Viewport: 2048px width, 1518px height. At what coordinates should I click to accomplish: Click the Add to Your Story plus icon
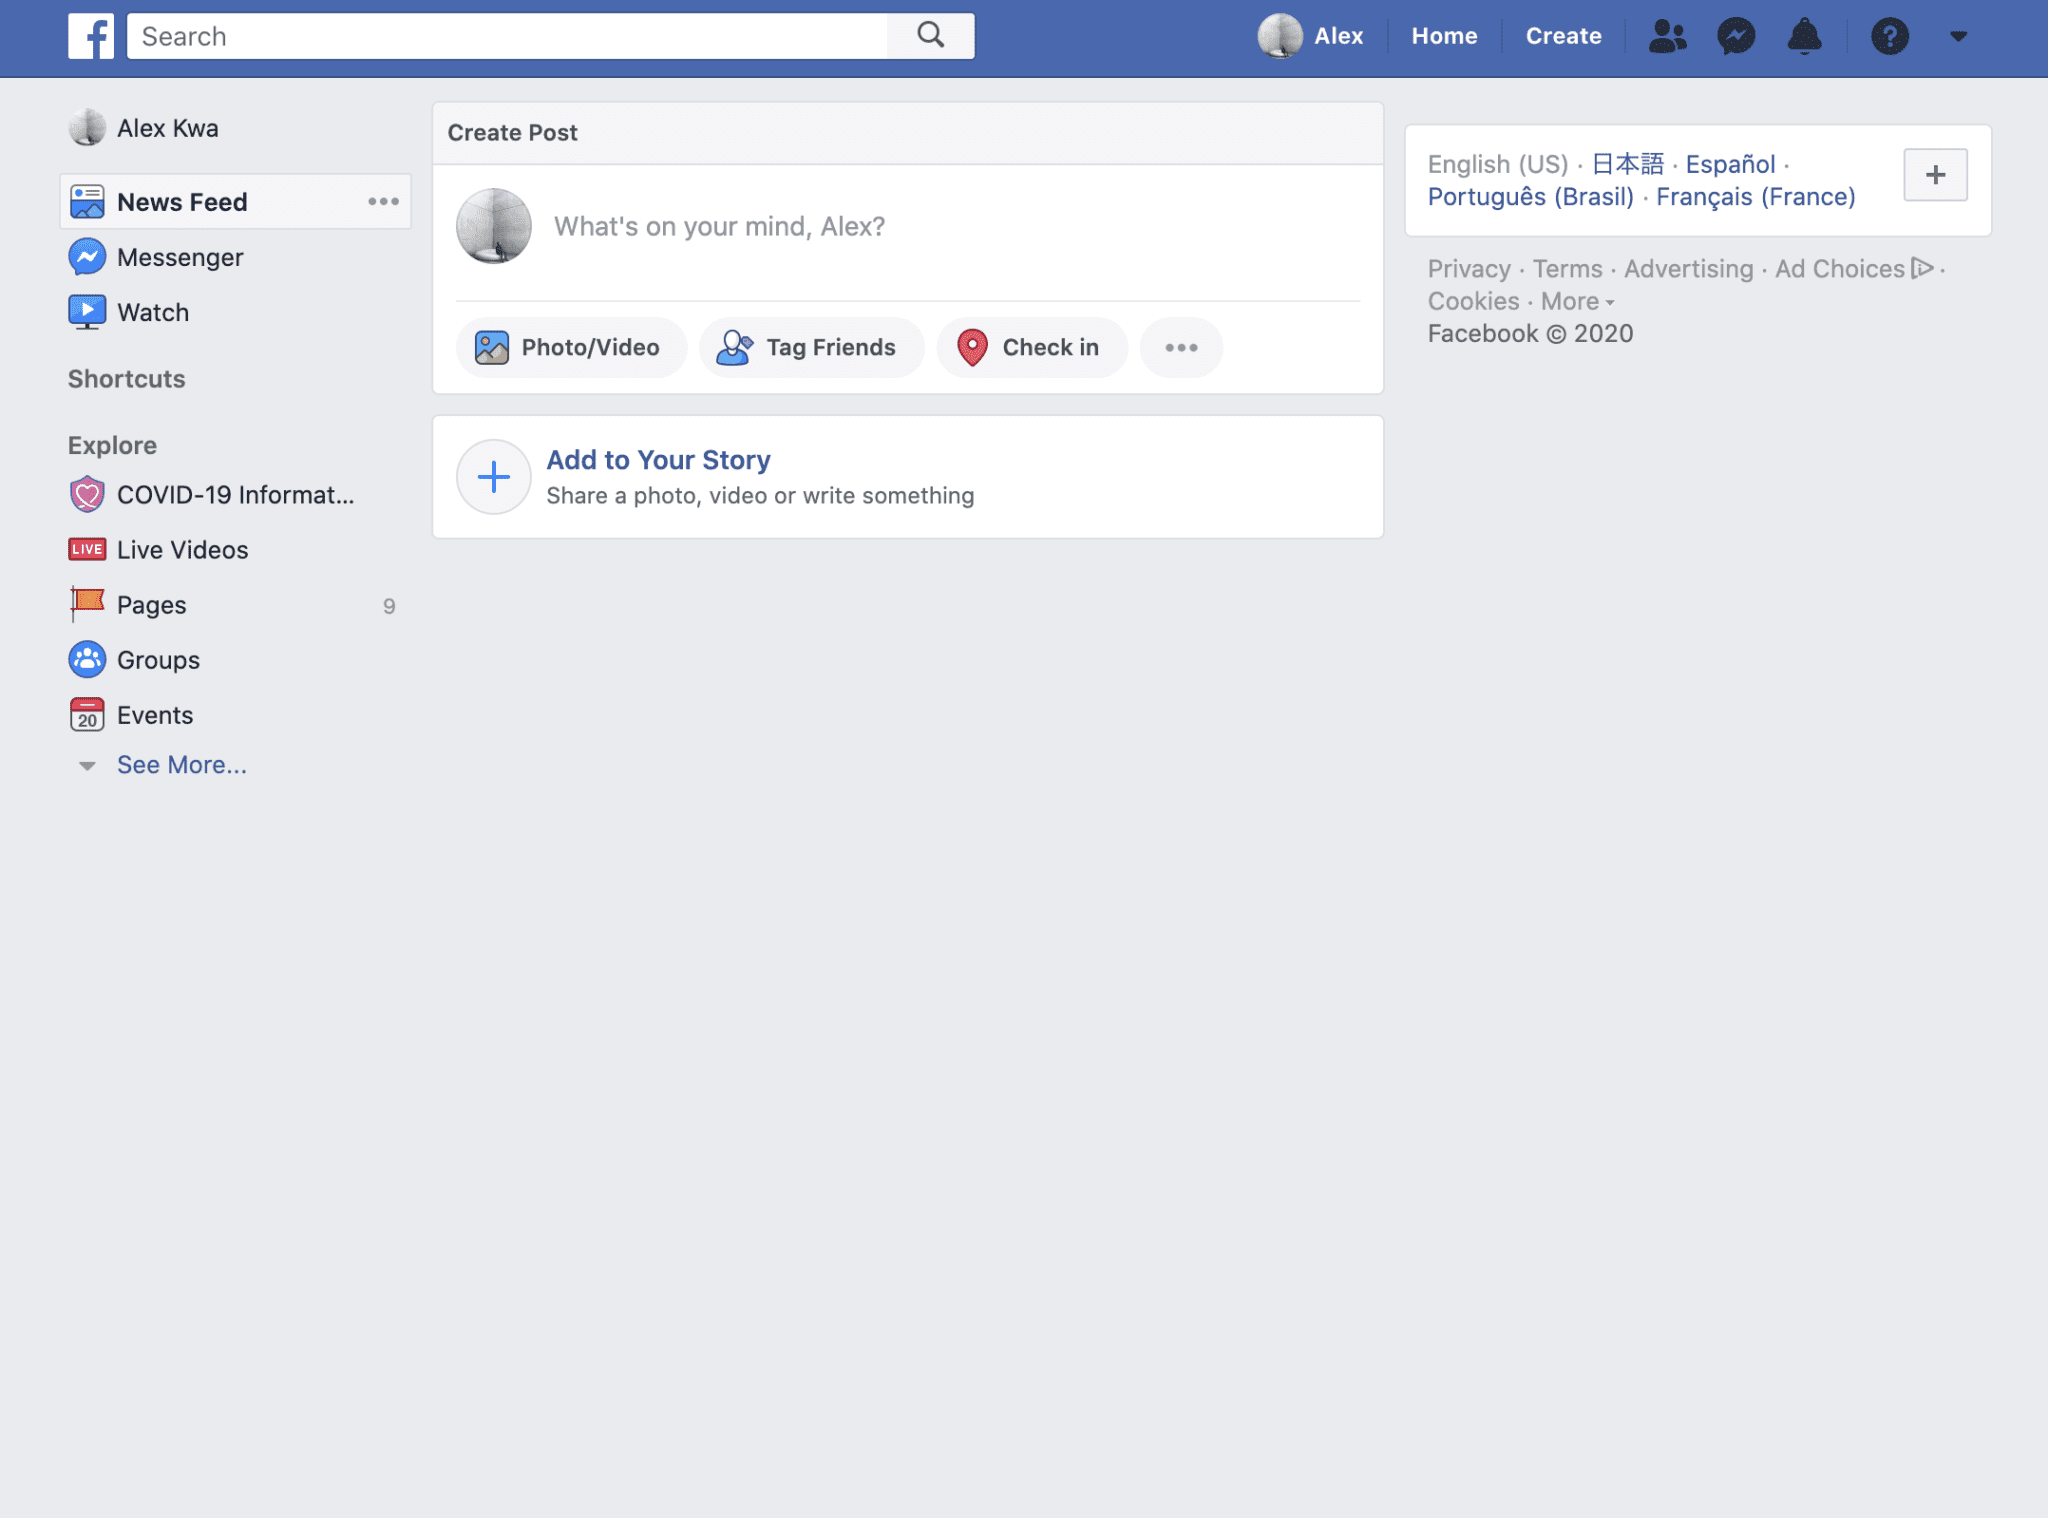(x=494, y=477)
